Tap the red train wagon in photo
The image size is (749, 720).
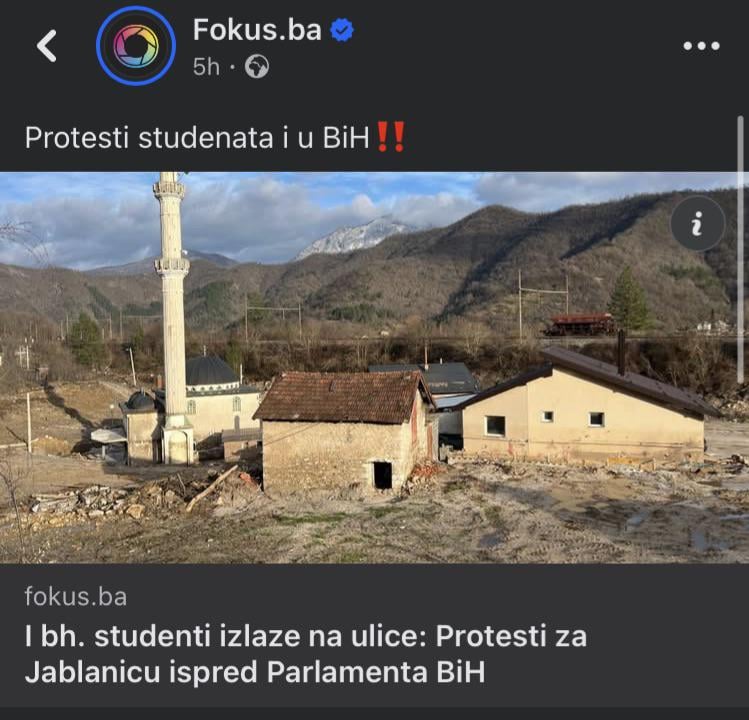[579, 324]
